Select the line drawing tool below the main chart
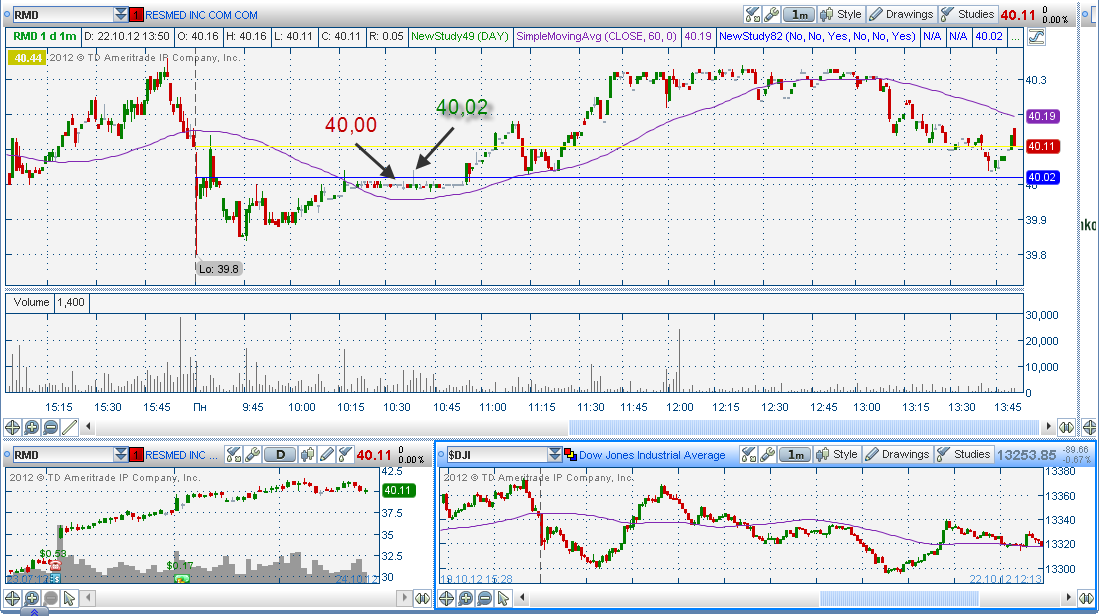 click(69, 427)
